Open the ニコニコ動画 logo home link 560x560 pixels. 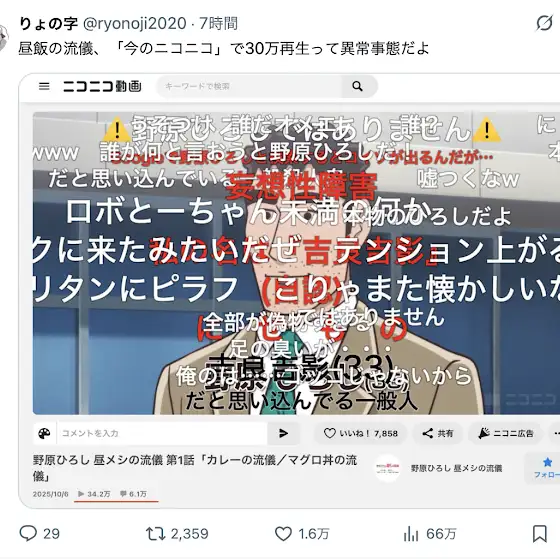click(x=102, y=86)
